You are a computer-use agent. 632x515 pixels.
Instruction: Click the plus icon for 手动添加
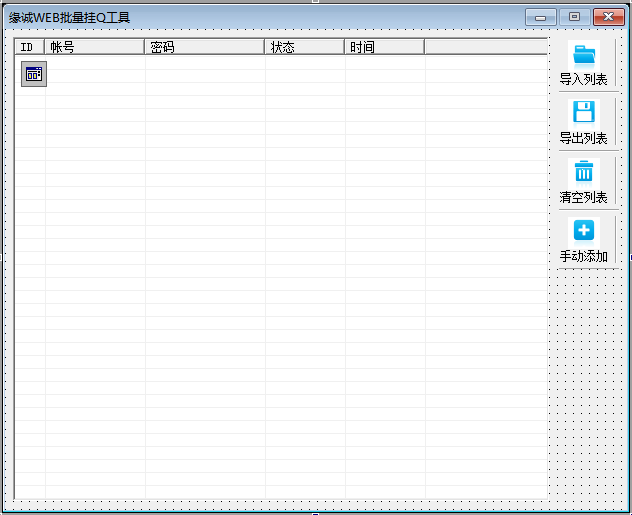point(584,230)
